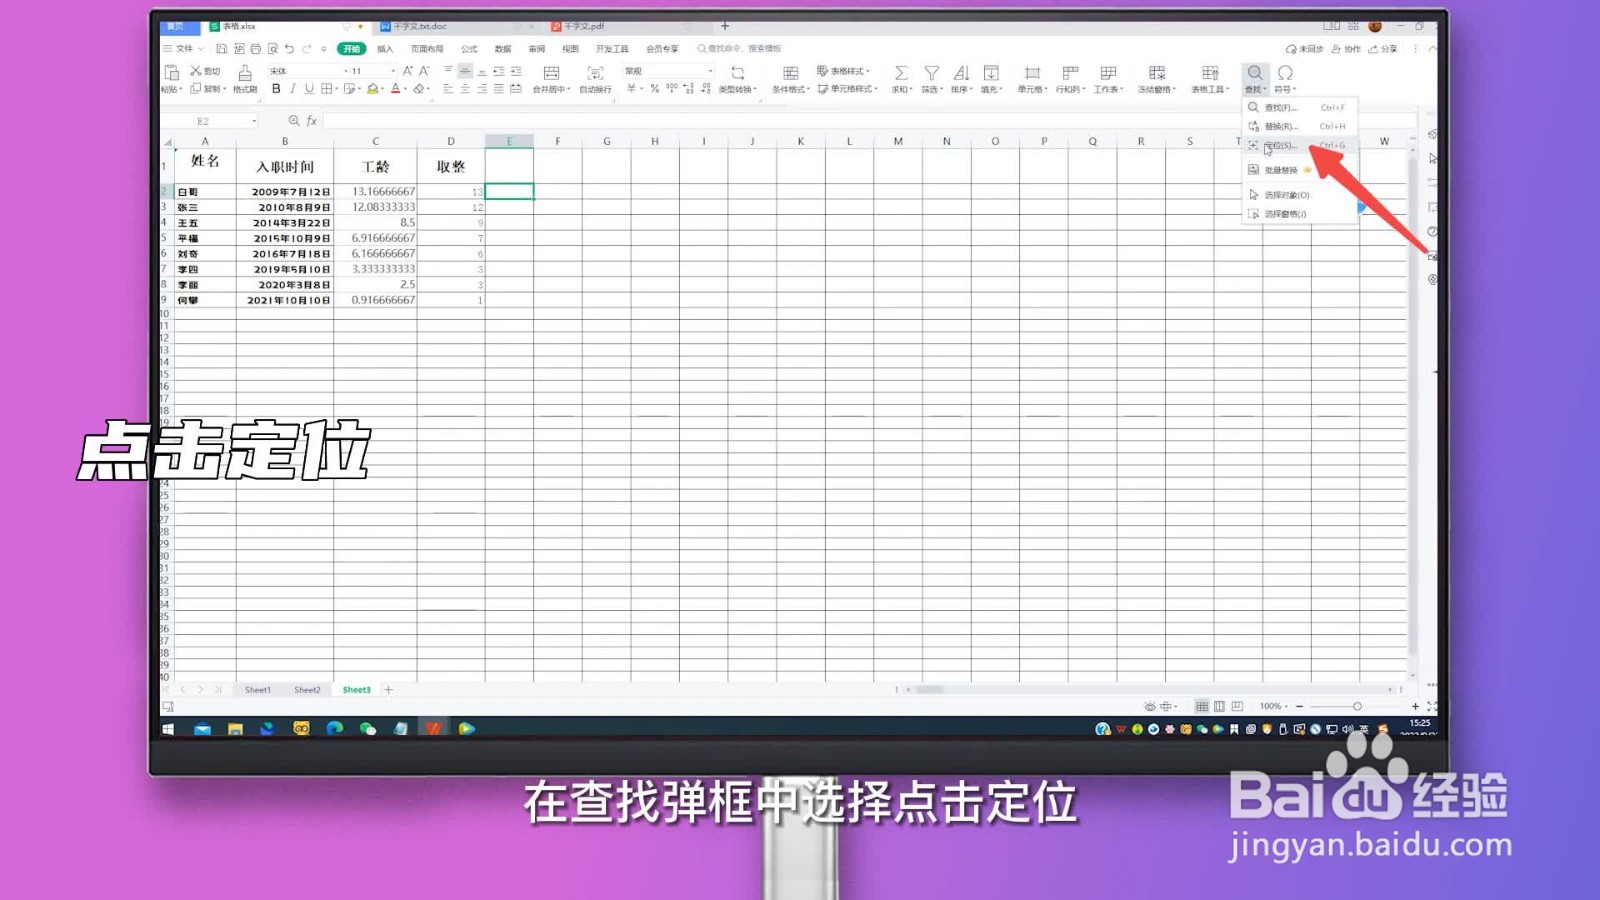Click the Print icon in quick toolbar
This screenshot has height=900, width=1600.
pos(255,48)
